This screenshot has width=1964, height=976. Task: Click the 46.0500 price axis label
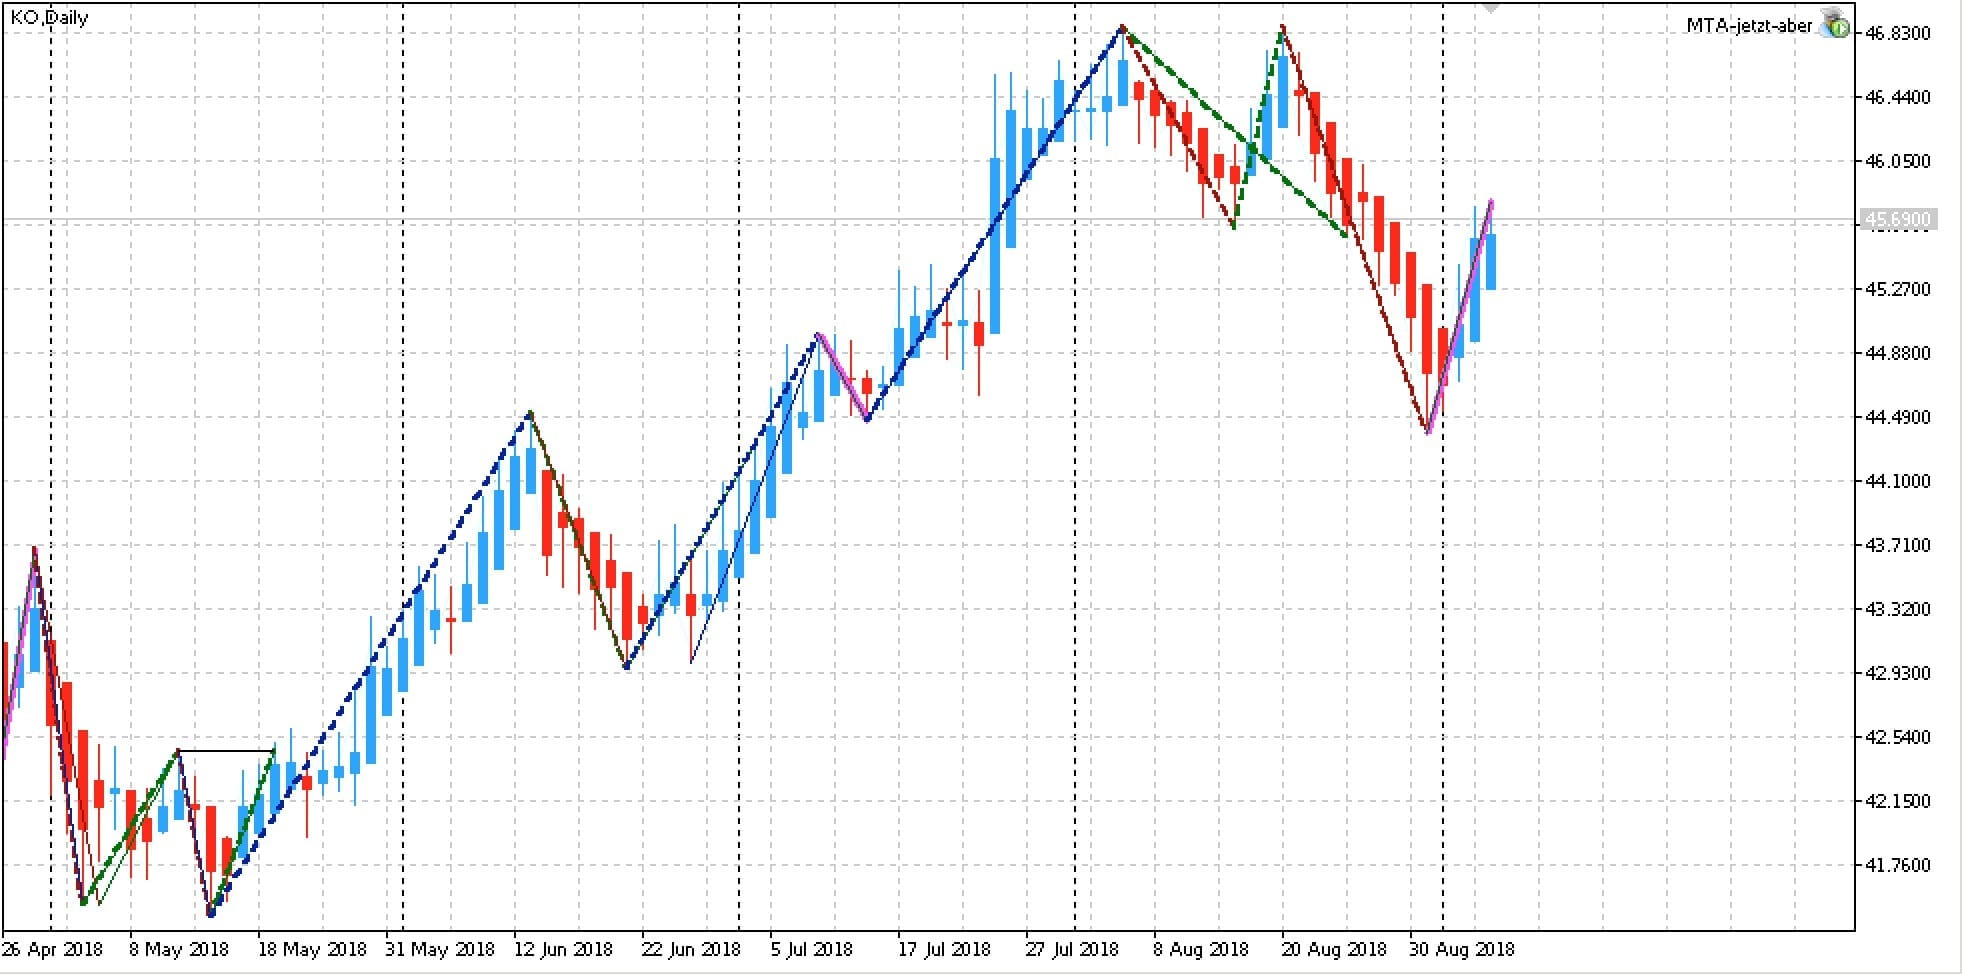point(1898,161)
